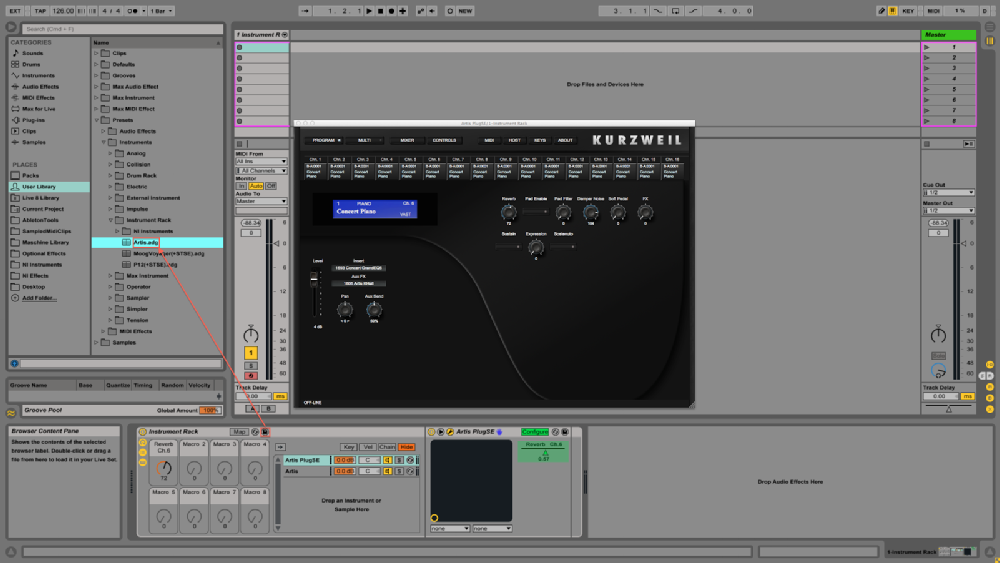The width and height of the screenshot is (1000, 563).
Task: Select Audio Effects category in browser
Action: point(40,87)
